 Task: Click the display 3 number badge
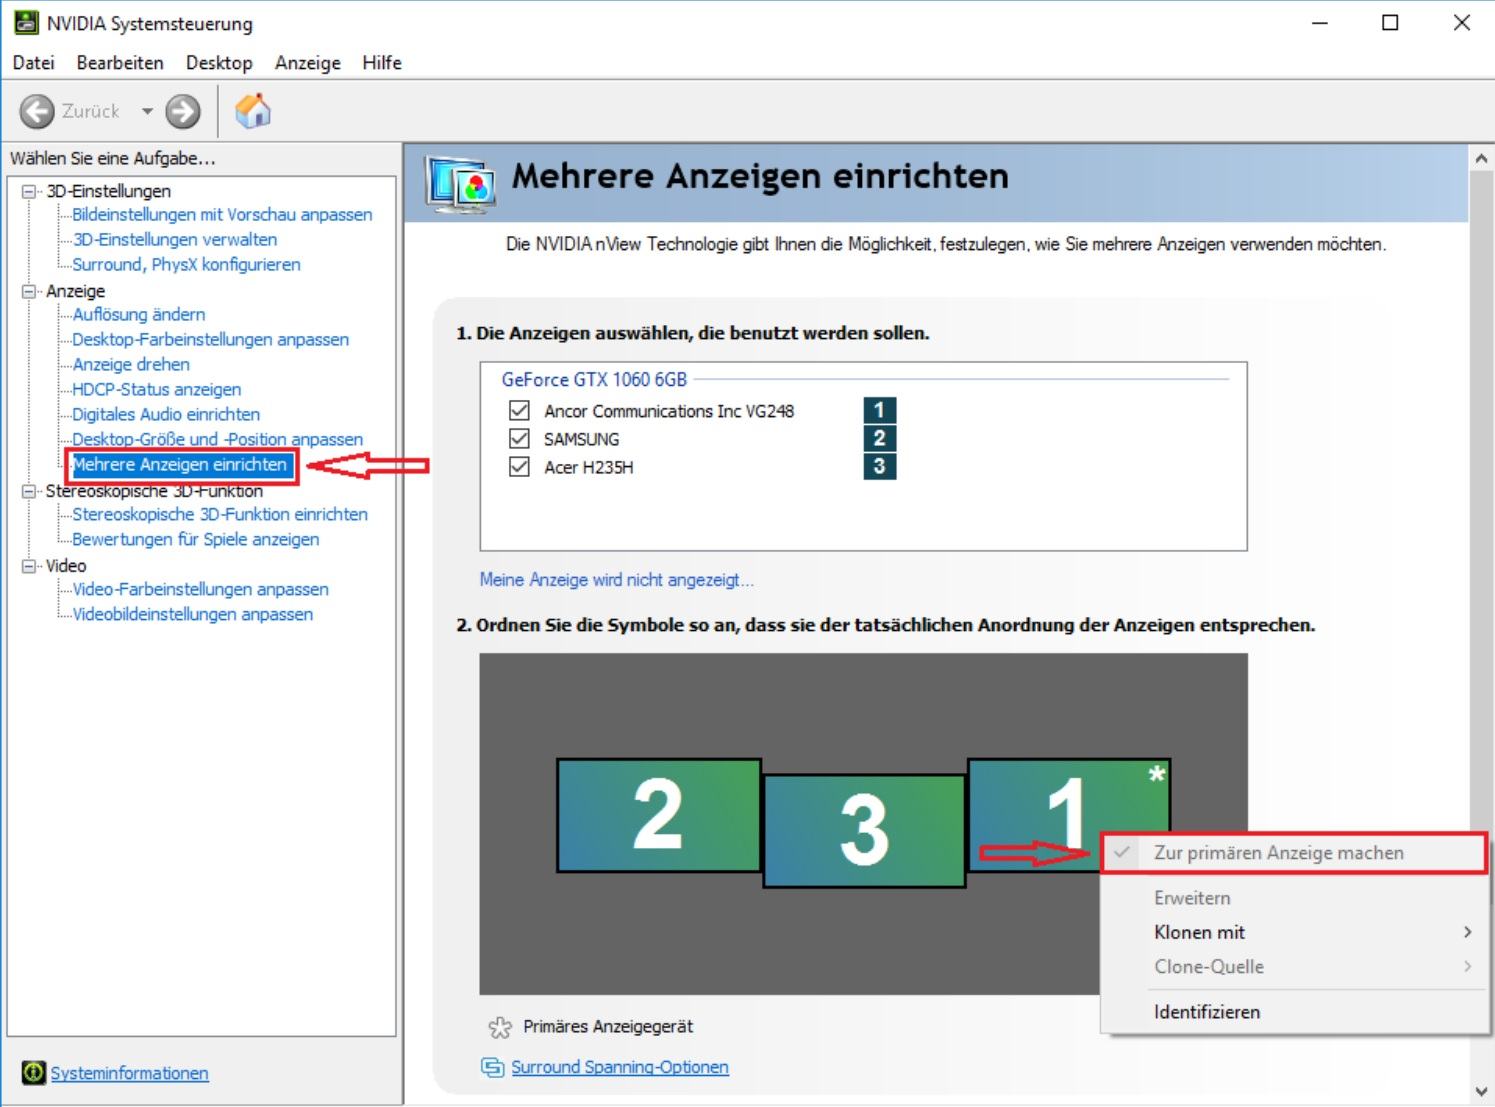pos(879,466)
